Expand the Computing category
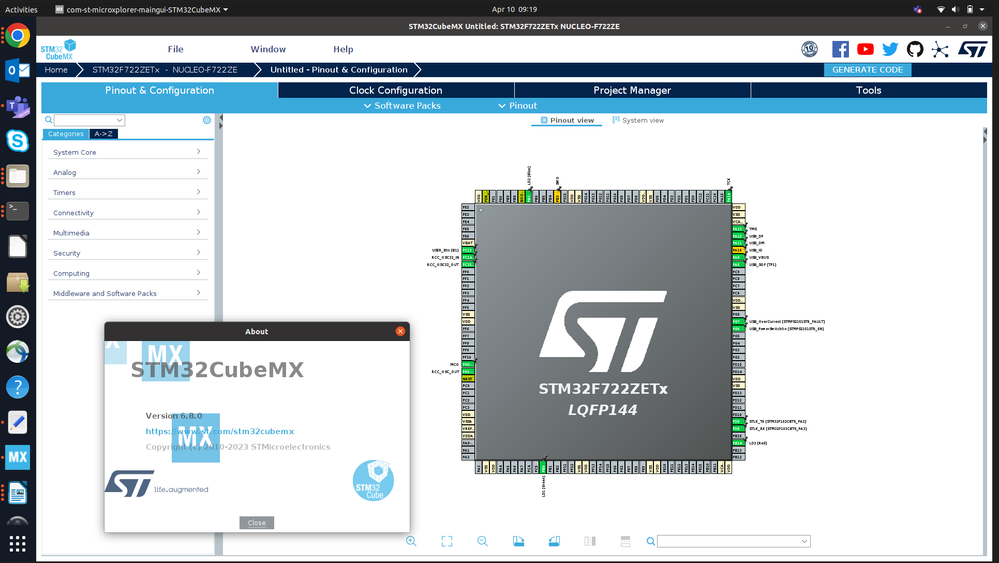 [x=127, y=273]
